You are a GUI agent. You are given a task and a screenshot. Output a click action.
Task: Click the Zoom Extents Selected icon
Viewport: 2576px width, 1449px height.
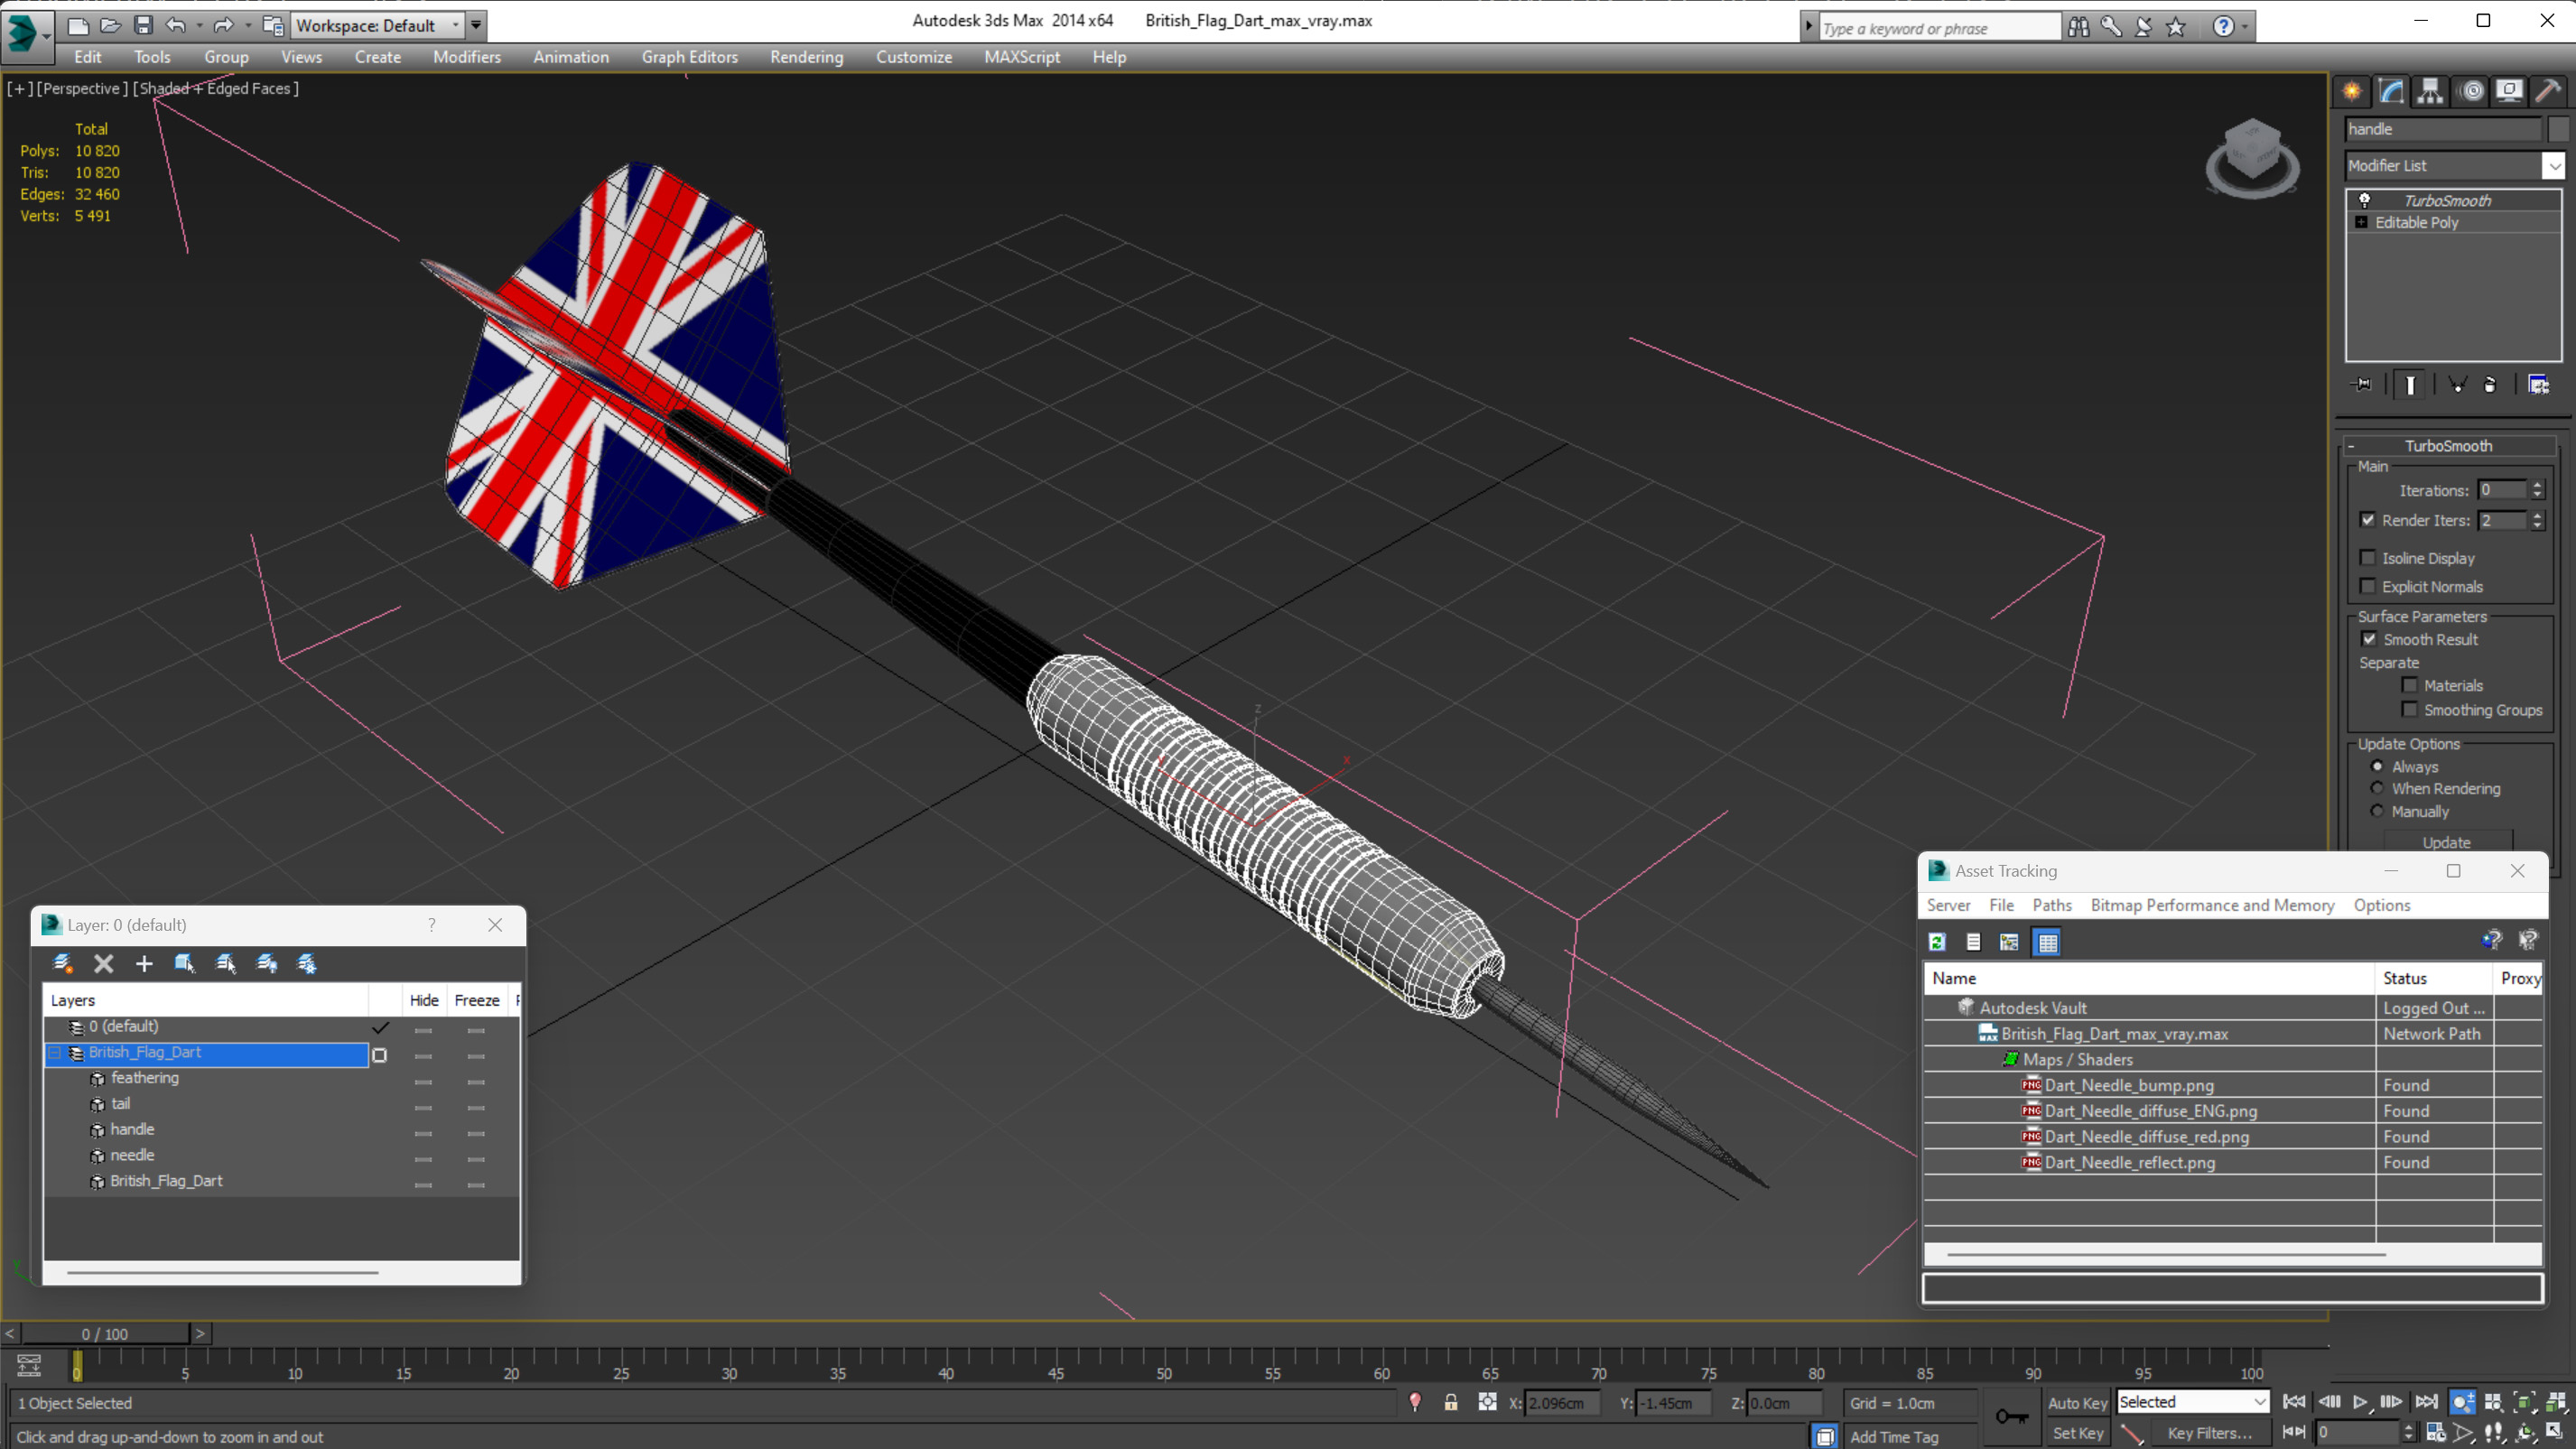click(2524, 1402)
